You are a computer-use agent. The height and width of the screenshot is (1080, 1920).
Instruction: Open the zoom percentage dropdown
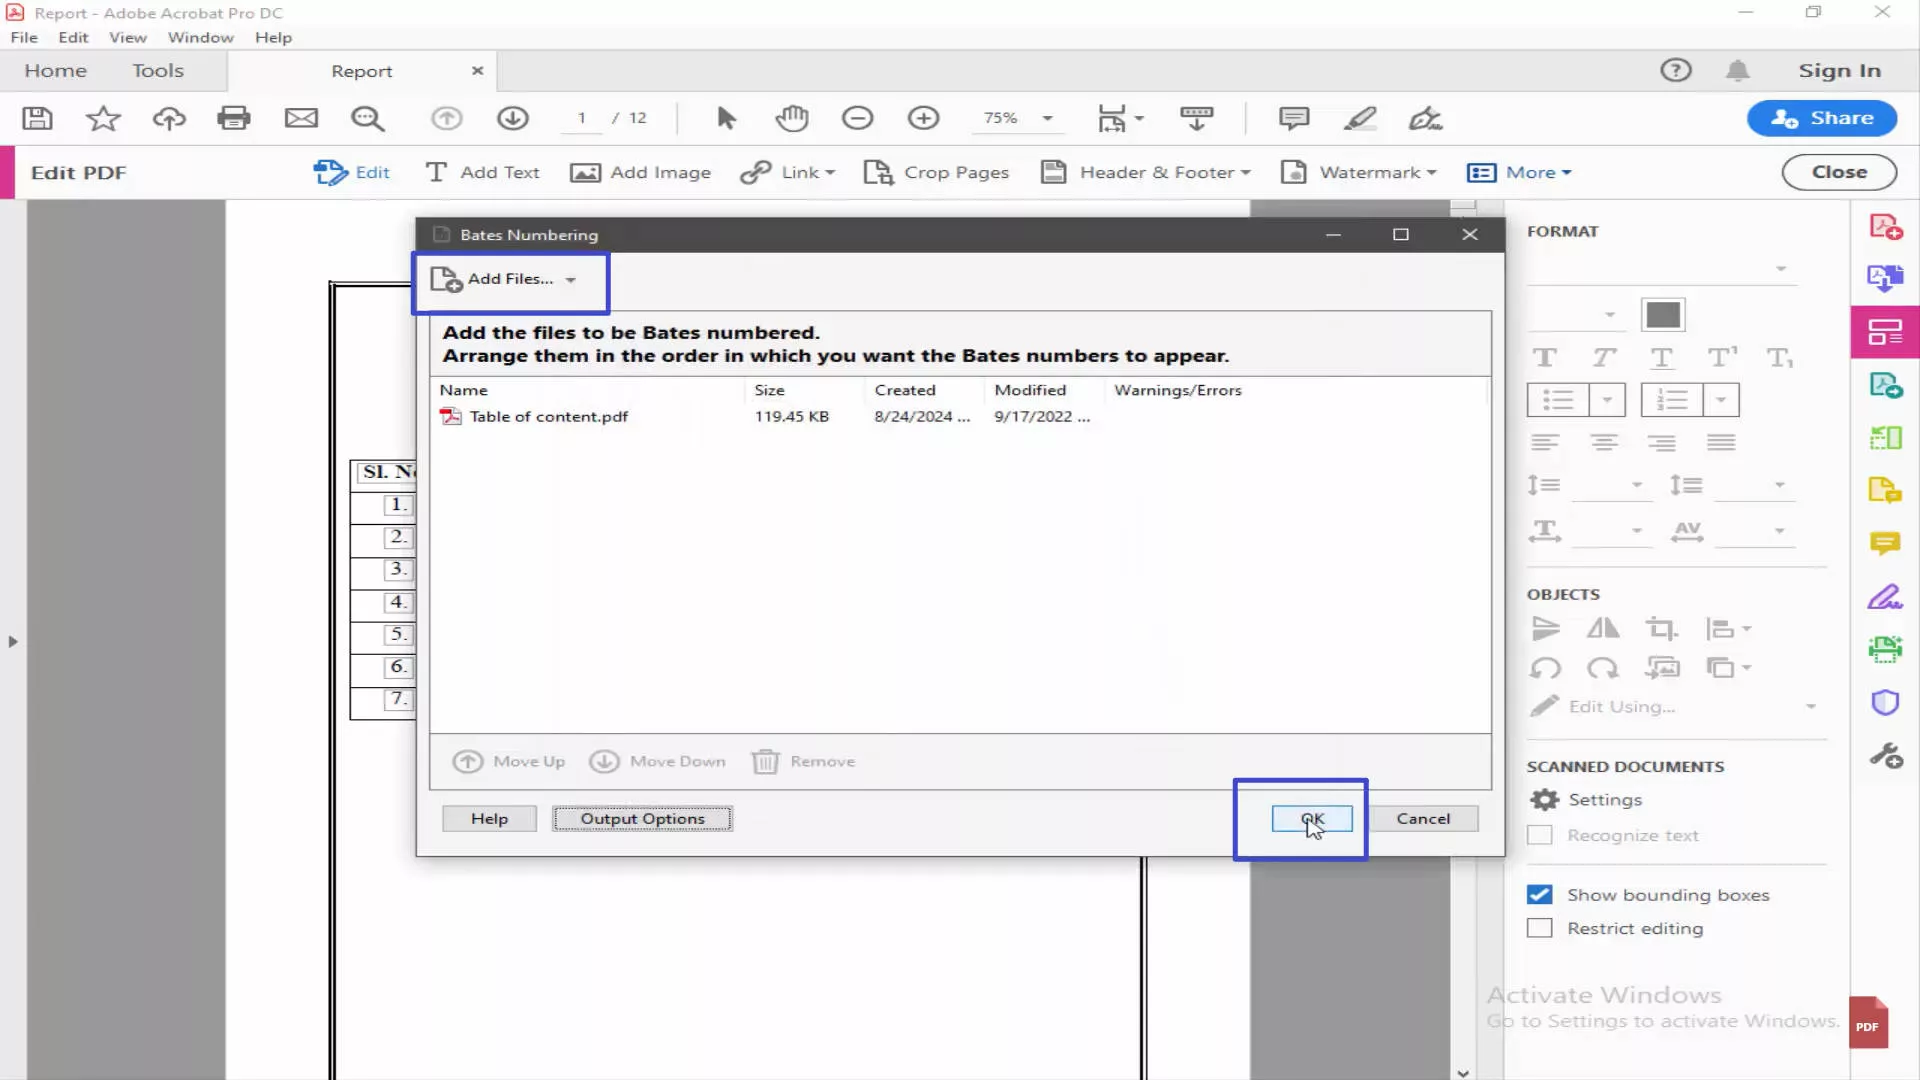click(1046, 118)
